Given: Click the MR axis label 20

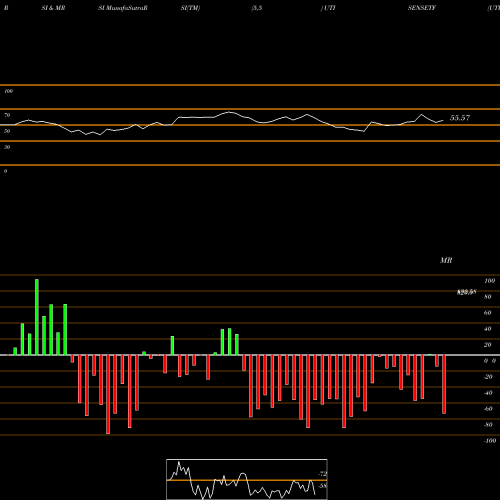Looking at the screenshot, I should (487, 345).
